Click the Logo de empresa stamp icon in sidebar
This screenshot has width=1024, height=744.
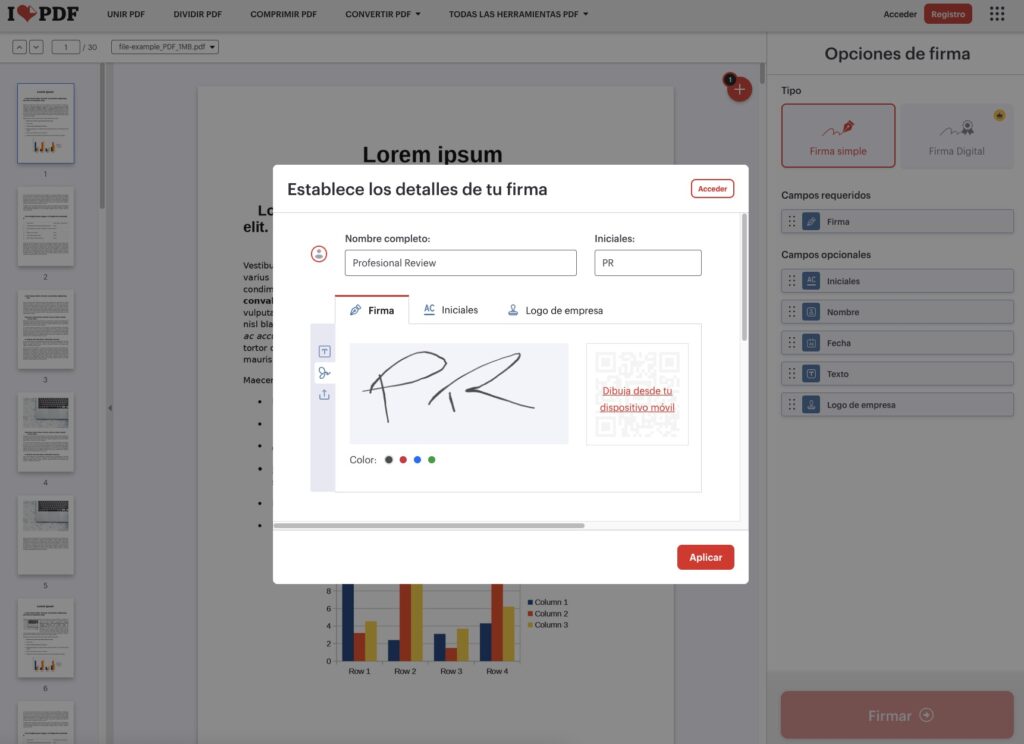[810, 405]
